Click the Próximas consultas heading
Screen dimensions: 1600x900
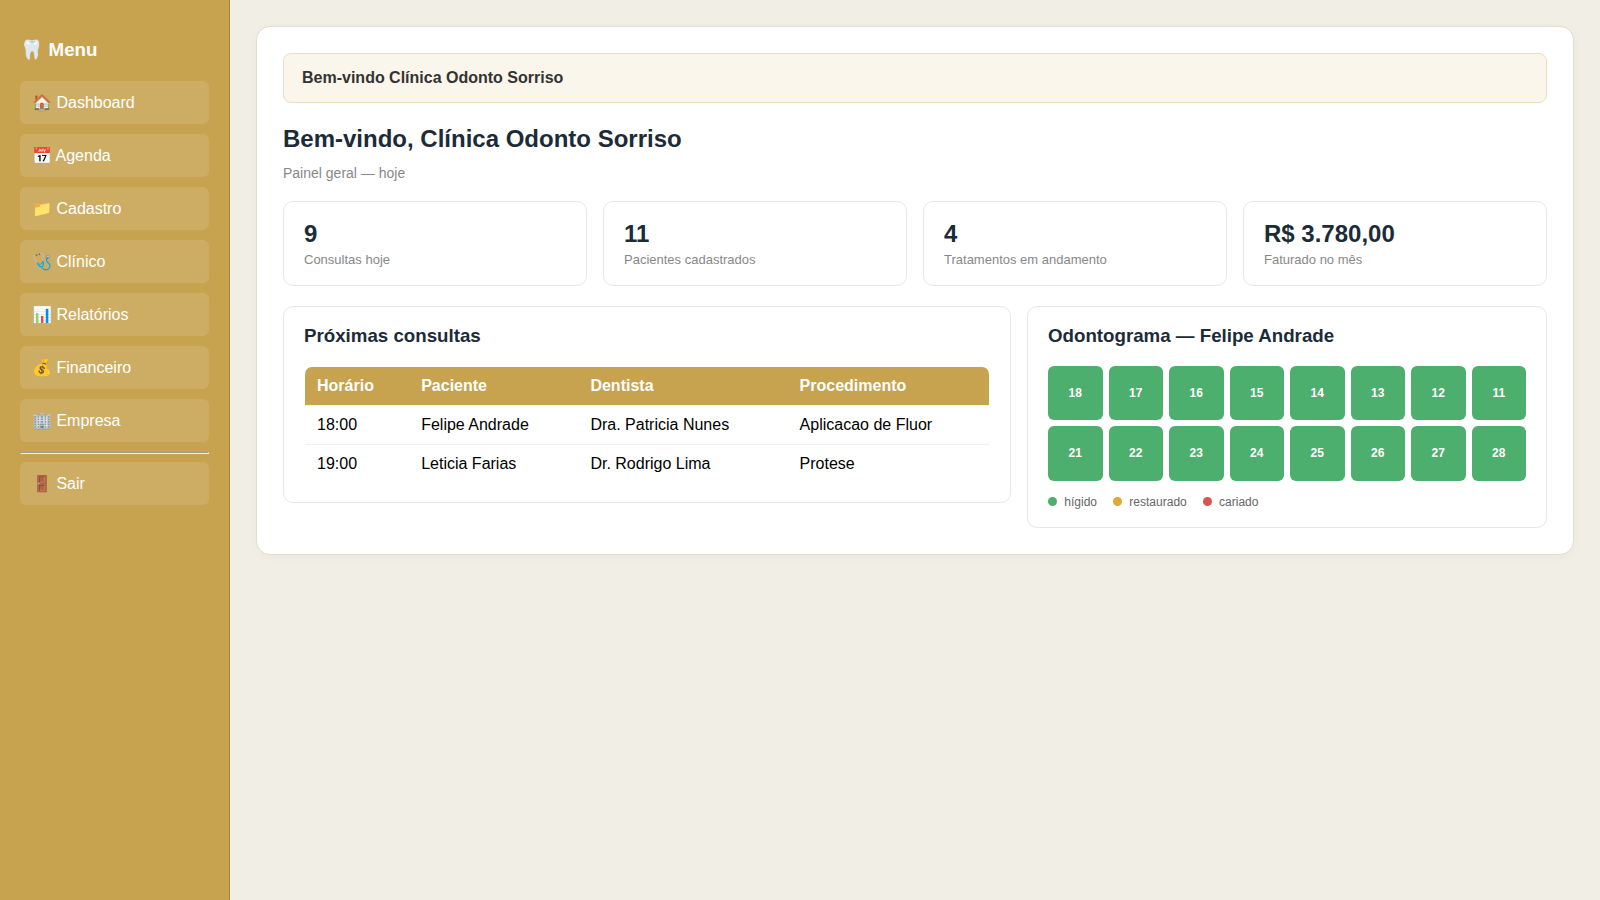coord(392,336)
